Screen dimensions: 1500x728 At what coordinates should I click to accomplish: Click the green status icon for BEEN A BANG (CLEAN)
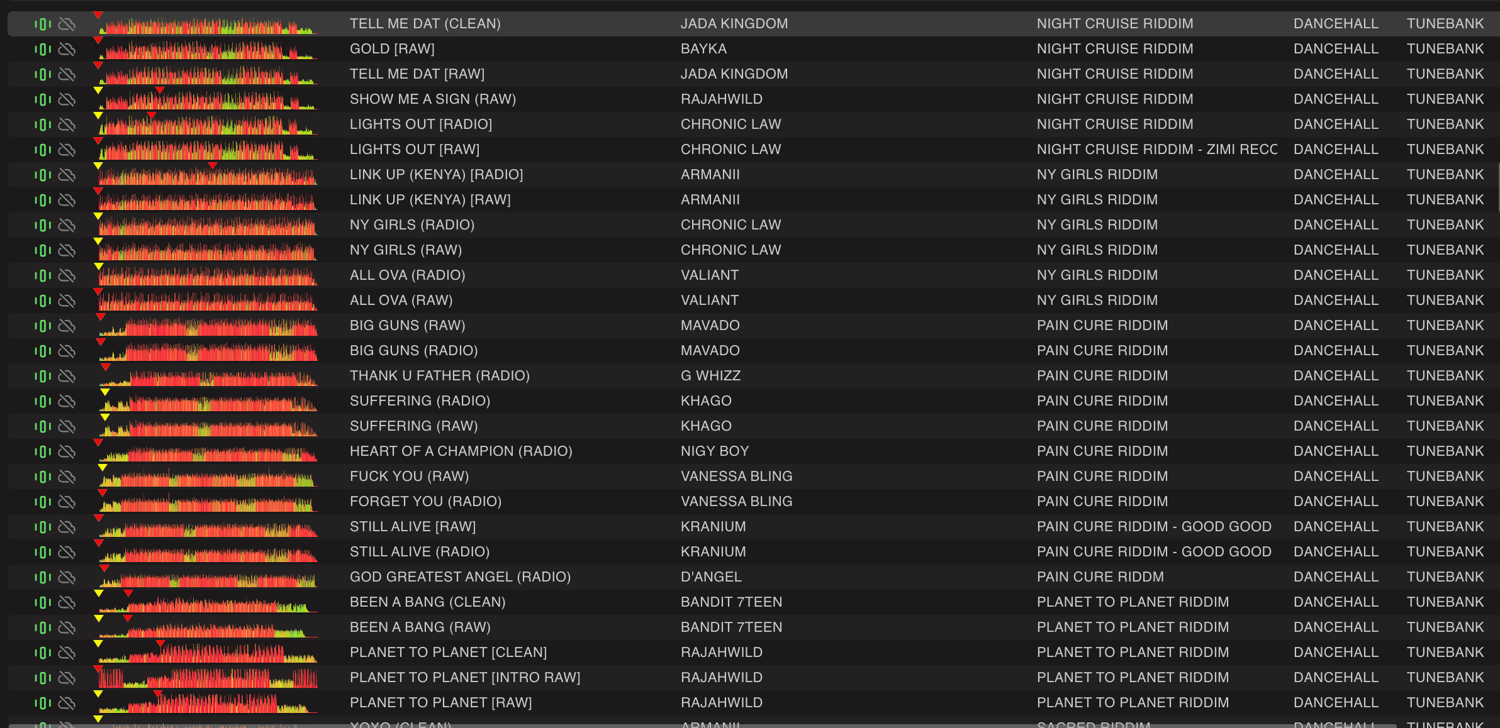tap(42, 602)
